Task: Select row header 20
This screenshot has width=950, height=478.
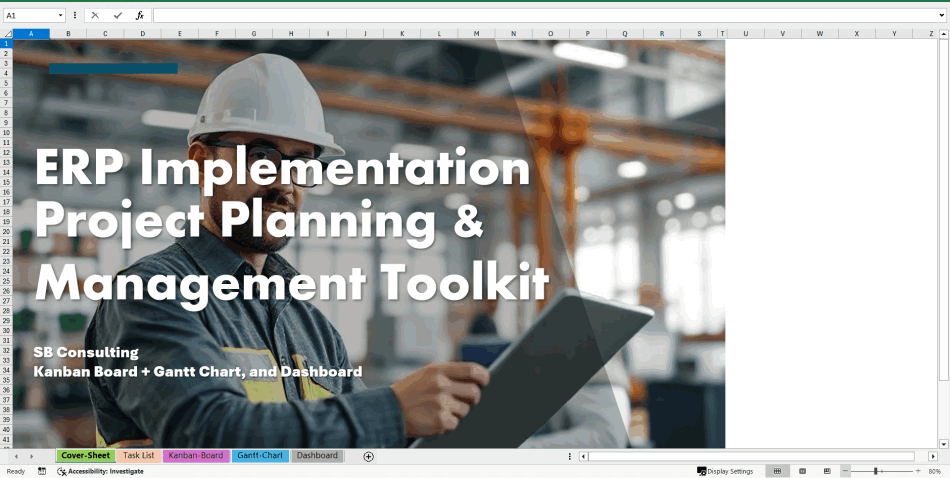Action: (6, 231)
